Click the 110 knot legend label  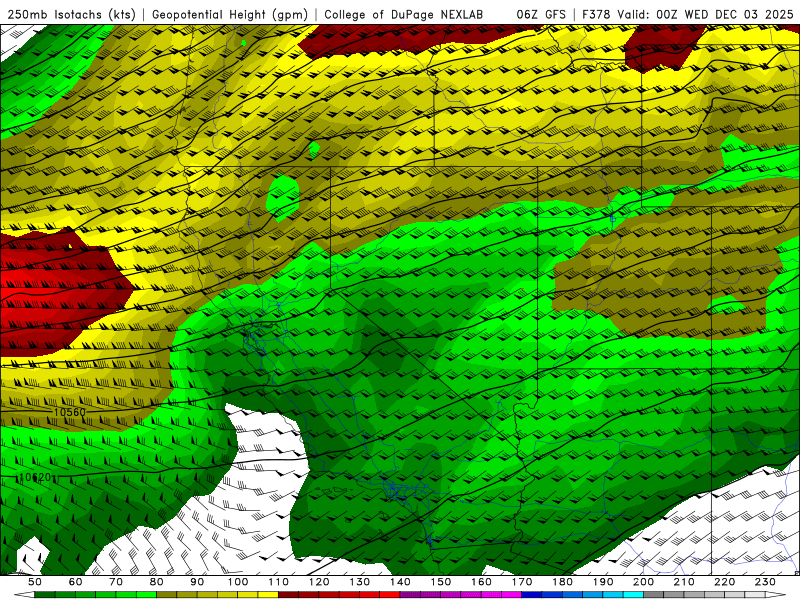click(279, 582)
